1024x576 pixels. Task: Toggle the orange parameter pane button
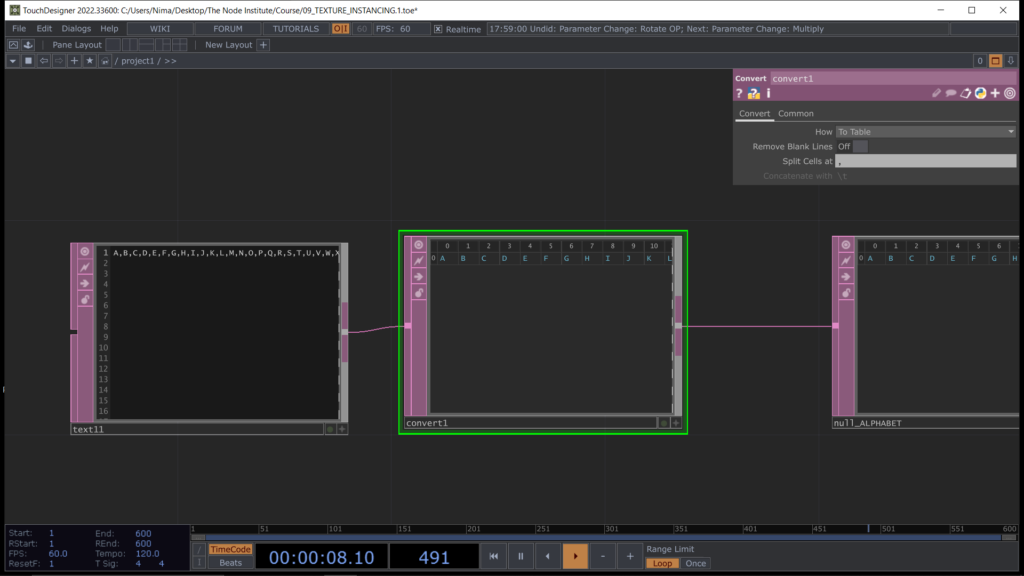(995, 61)
